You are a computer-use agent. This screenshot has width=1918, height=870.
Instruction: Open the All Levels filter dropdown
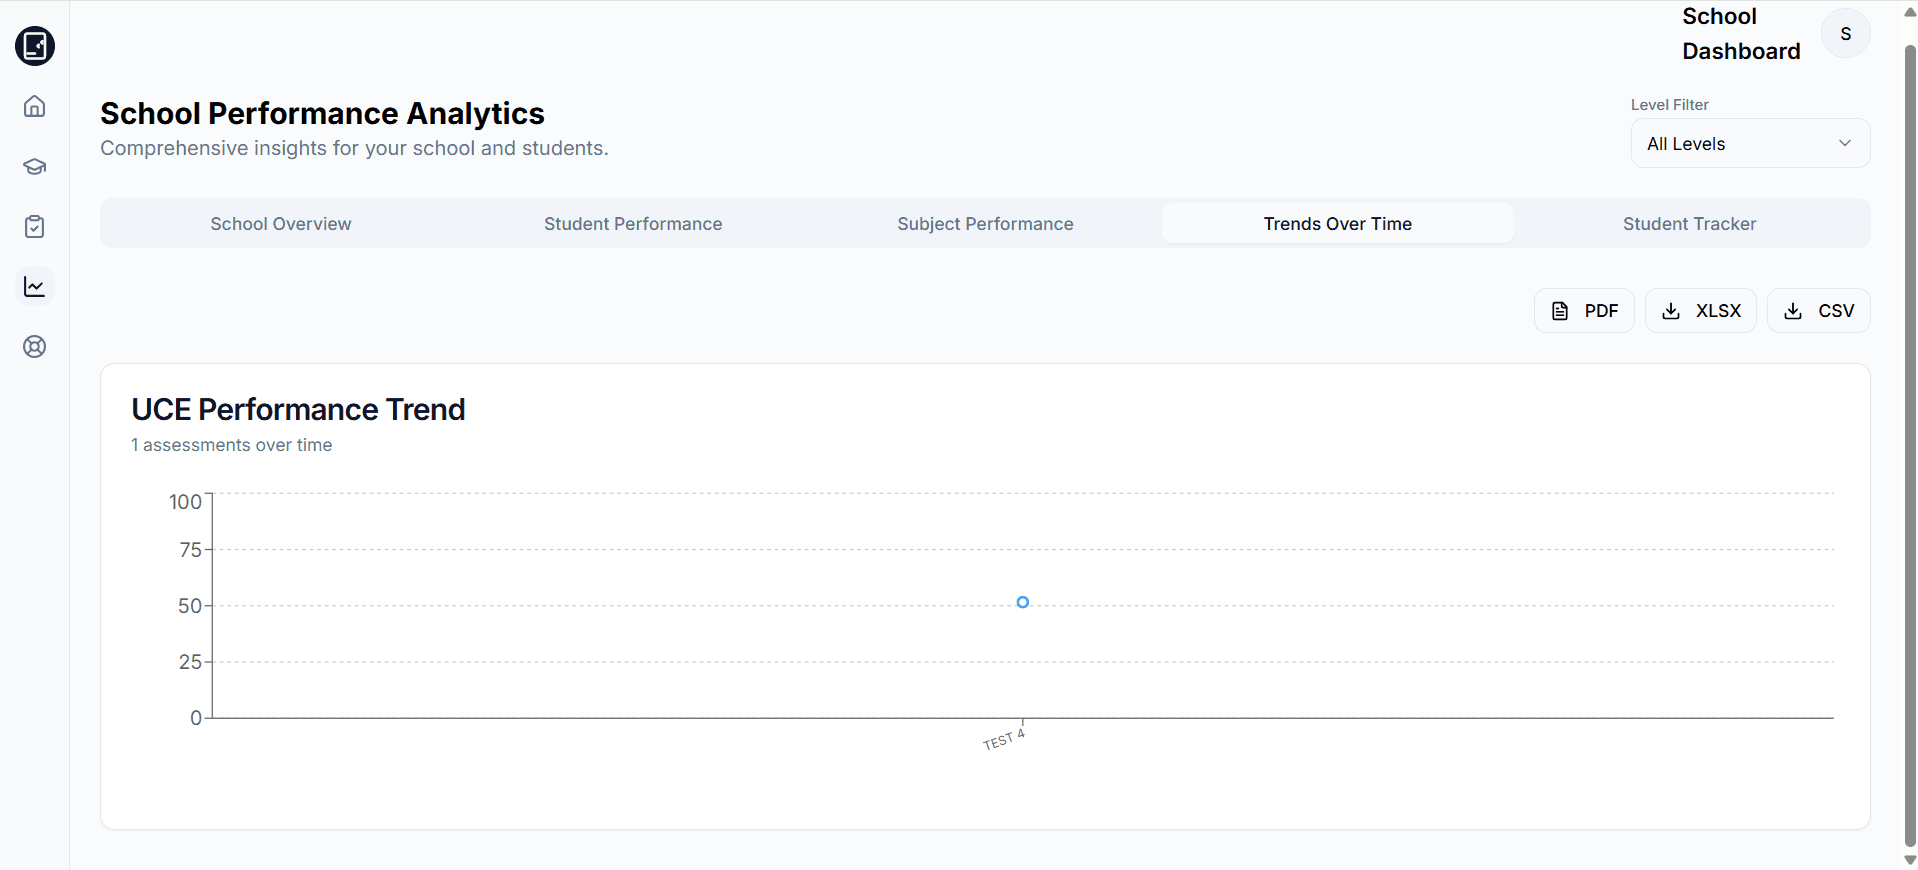(x=1750, y=144)
